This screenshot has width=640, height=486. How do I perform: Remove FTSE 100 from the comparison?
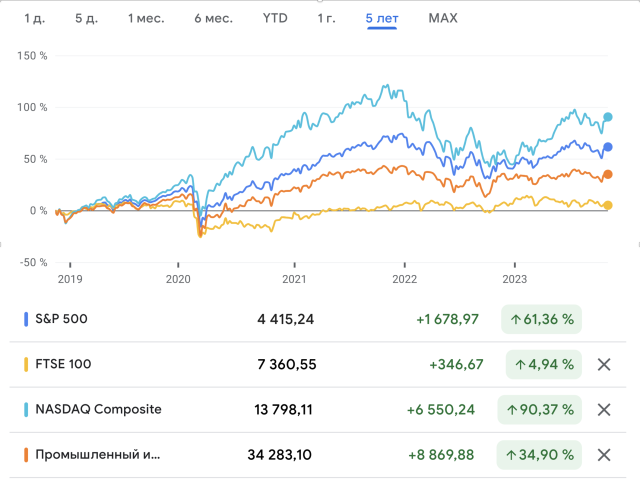point(604,364)
